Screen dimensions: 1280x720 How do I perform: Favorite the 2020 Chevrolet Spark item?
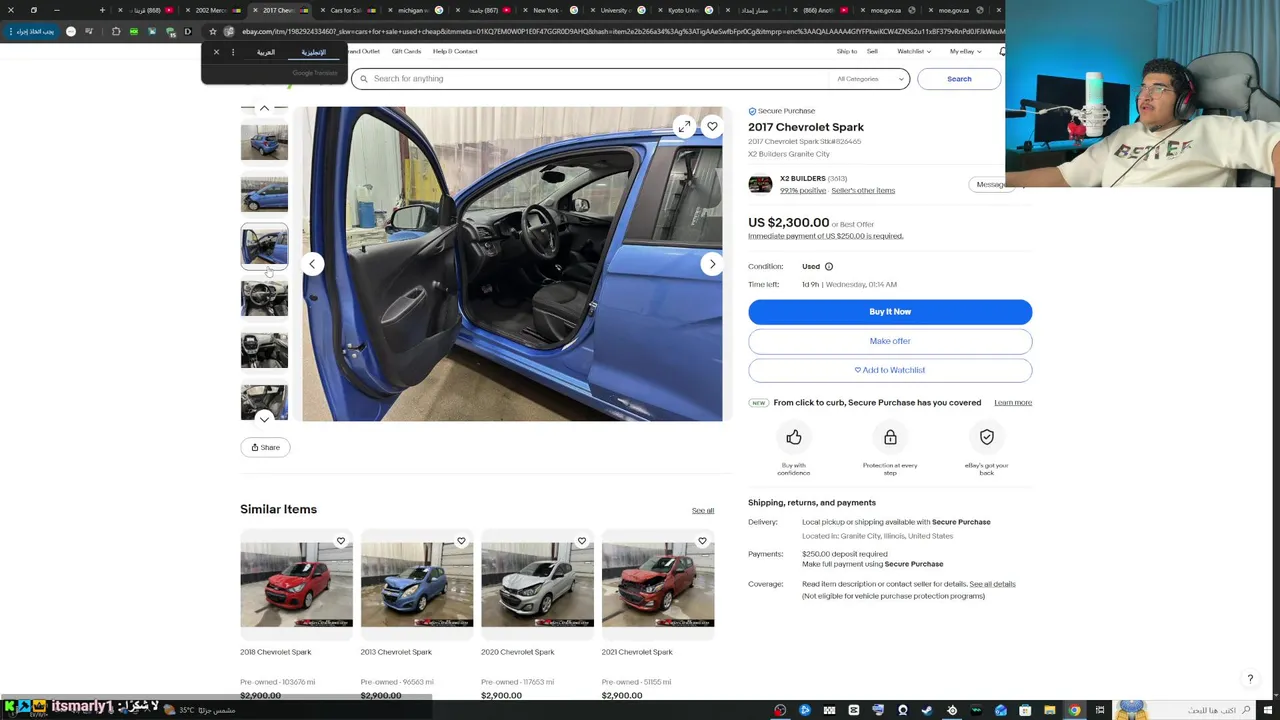(582, 541)
